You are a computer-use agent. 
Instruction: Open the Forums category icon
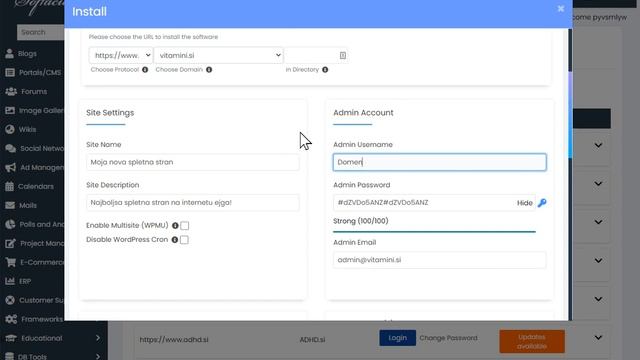tap(11, 91)
